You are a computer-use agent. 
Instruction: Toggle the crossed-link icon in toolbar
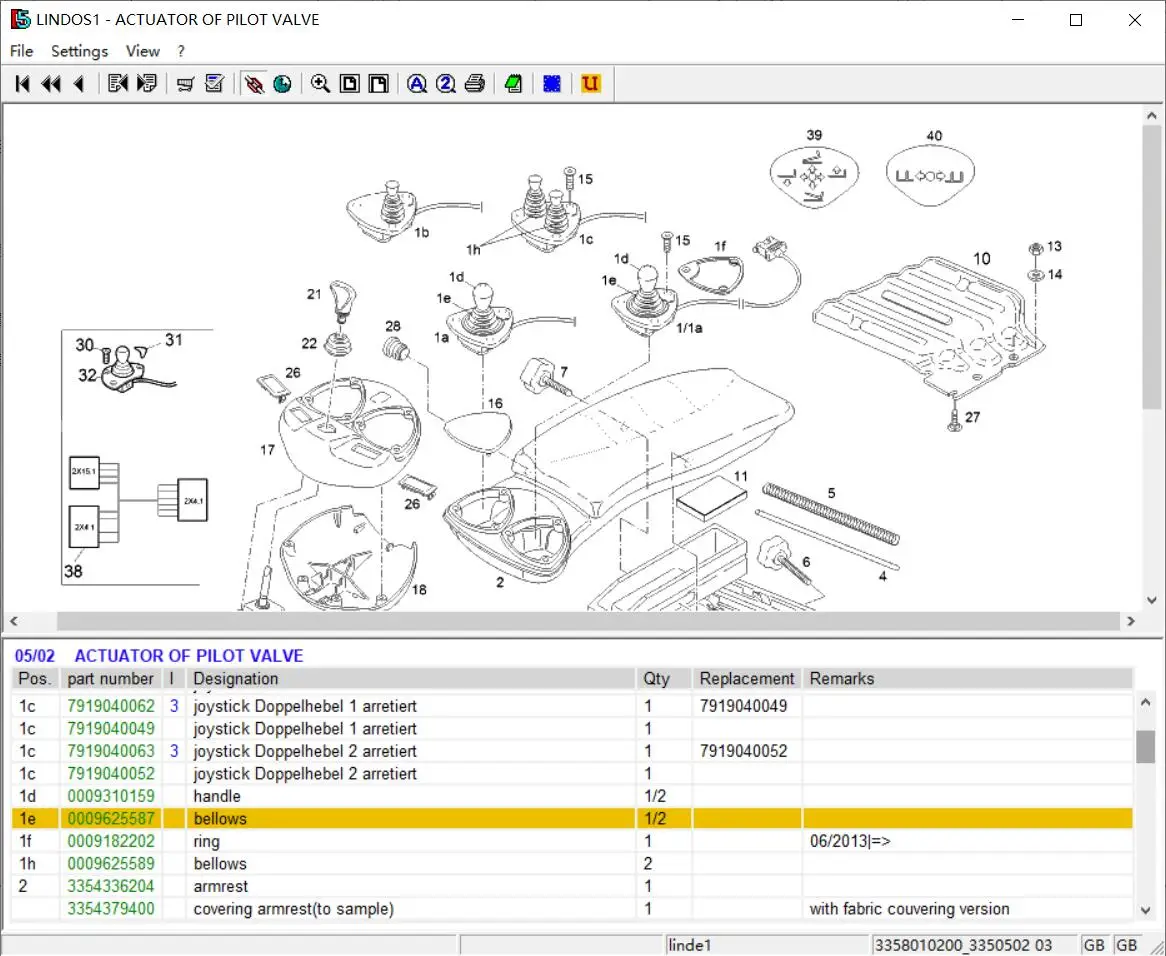(254, 84)
